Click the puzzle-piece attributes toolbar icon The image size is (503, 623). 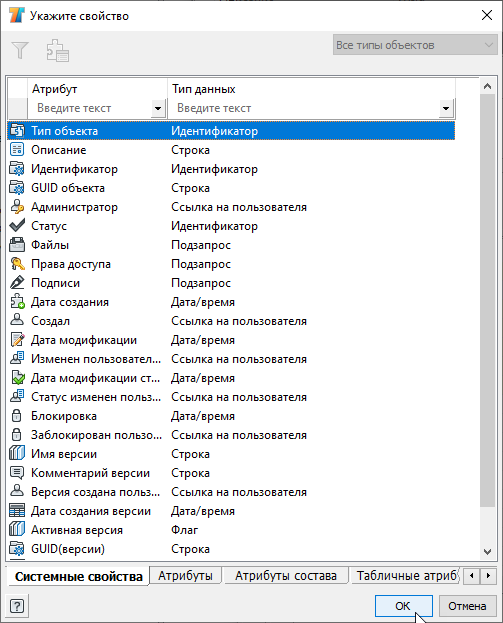click(x=58, y=50)
